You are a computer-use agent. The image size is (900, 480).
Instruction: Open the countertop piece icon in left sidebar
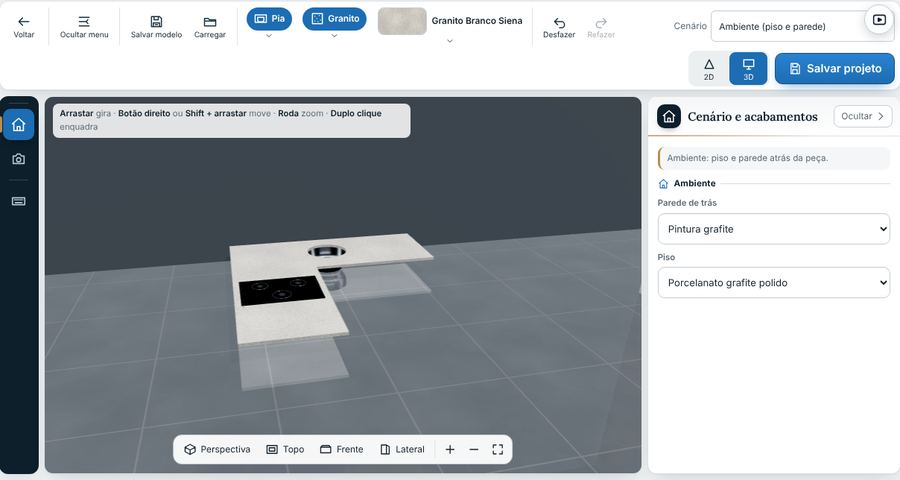[x=18, y=201]
